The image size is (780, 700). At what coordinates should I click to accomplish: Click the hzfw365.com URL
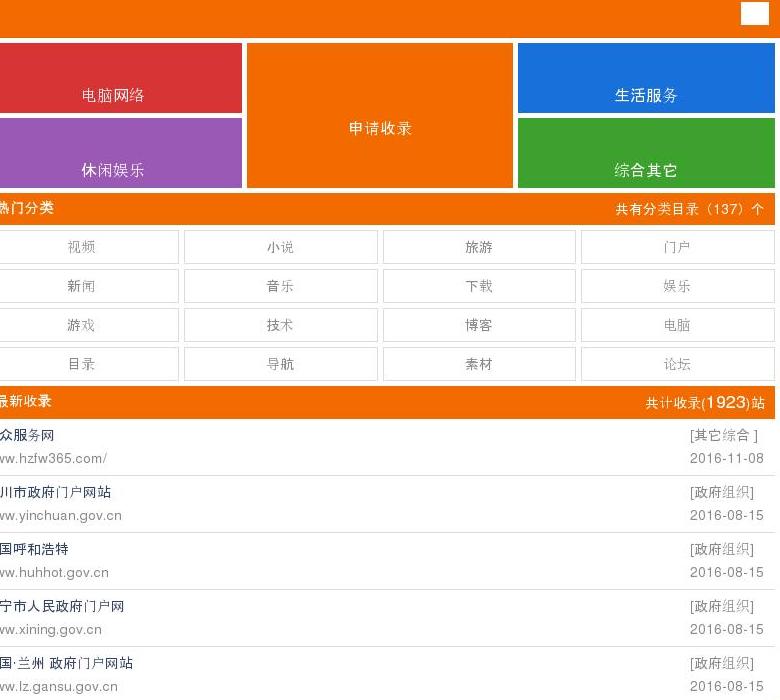point(53,458)
